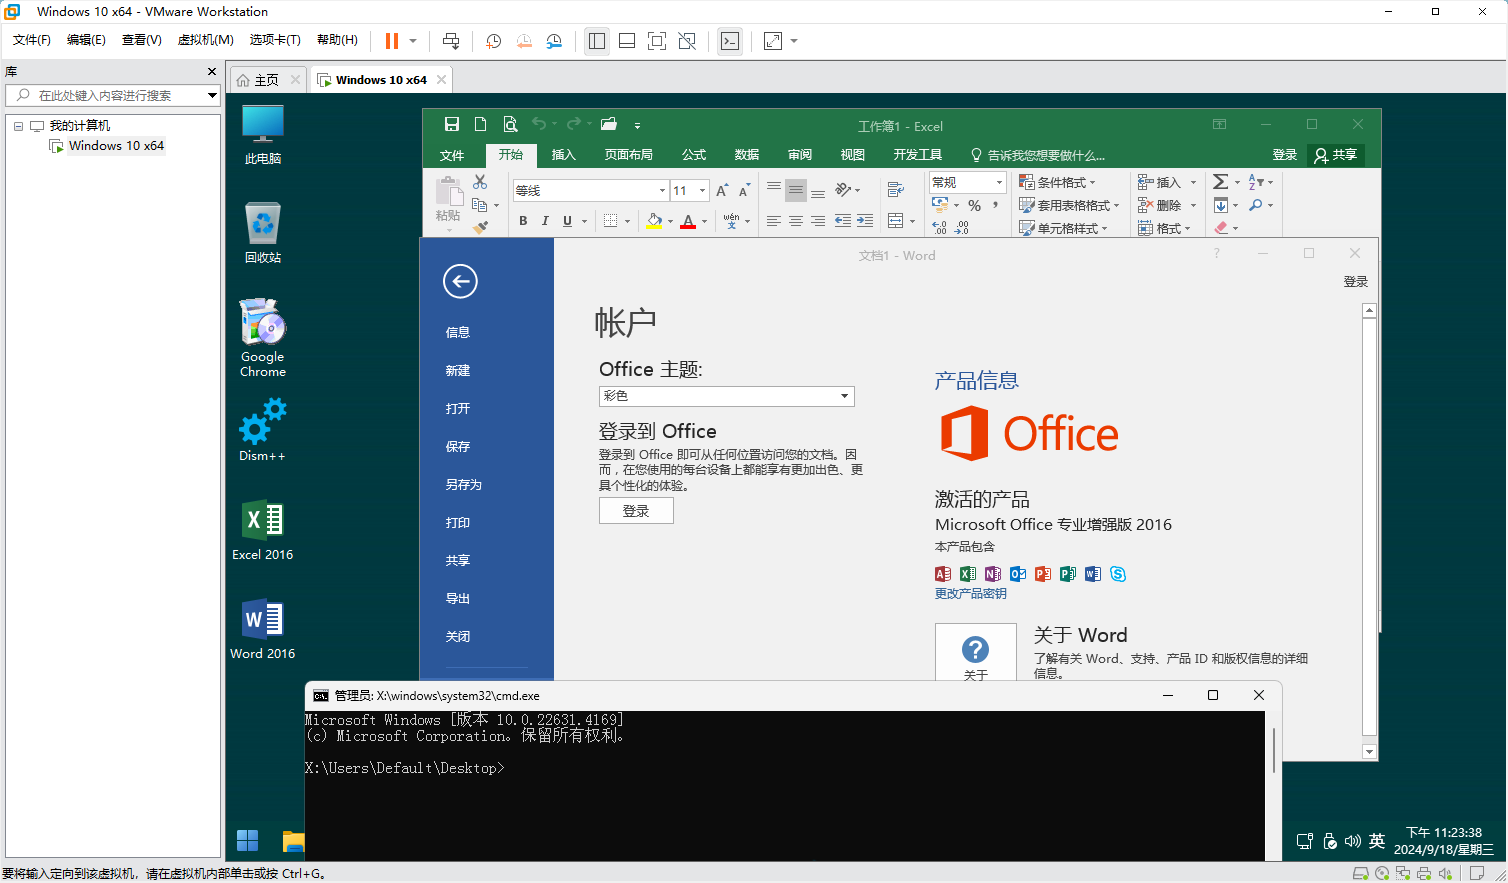Toggle Excel middle align button

tap(796, 190)
